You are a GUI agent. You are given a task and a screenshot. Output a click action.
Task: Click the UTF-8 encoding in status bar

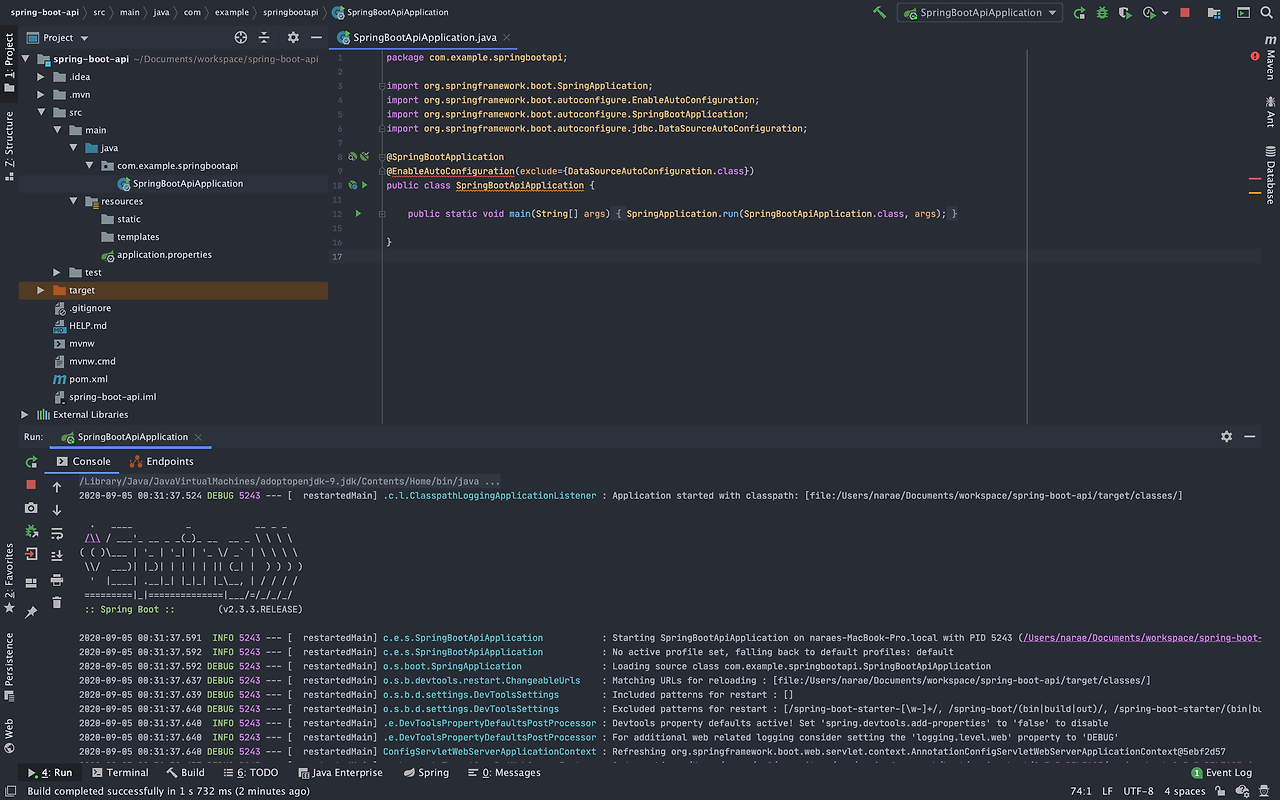1138,791
